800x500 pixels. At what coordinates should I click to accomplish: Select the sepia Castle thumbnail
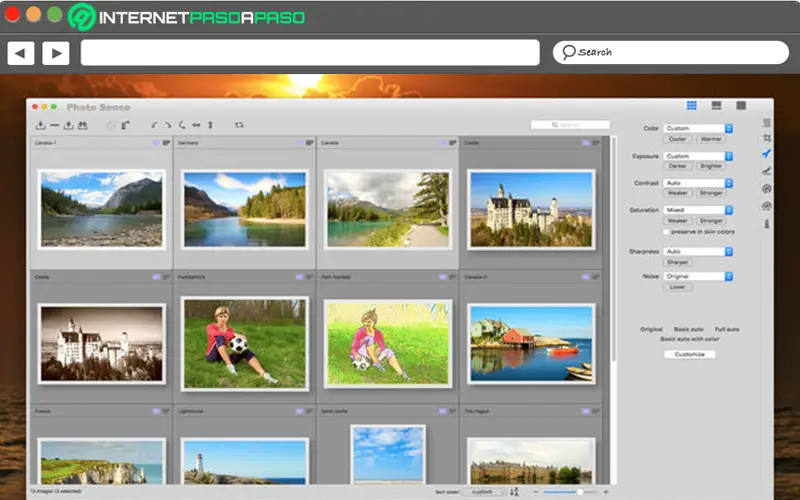click(102, 344)
